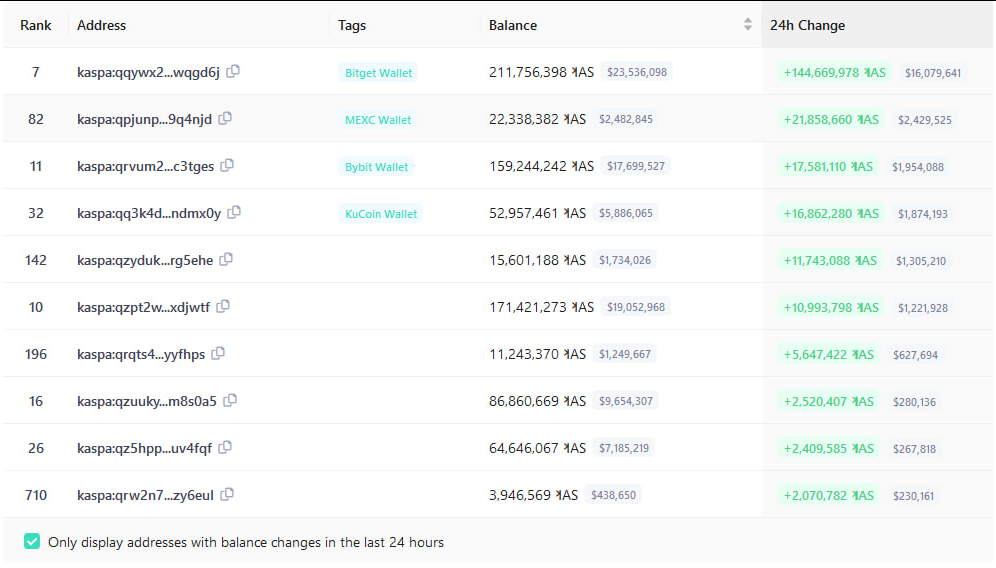Image resolution: width=996 pixels, height=568 pixels.
Task: Copy address kaspa:qrw2n7...zy6eul
Action: point(227,494)
